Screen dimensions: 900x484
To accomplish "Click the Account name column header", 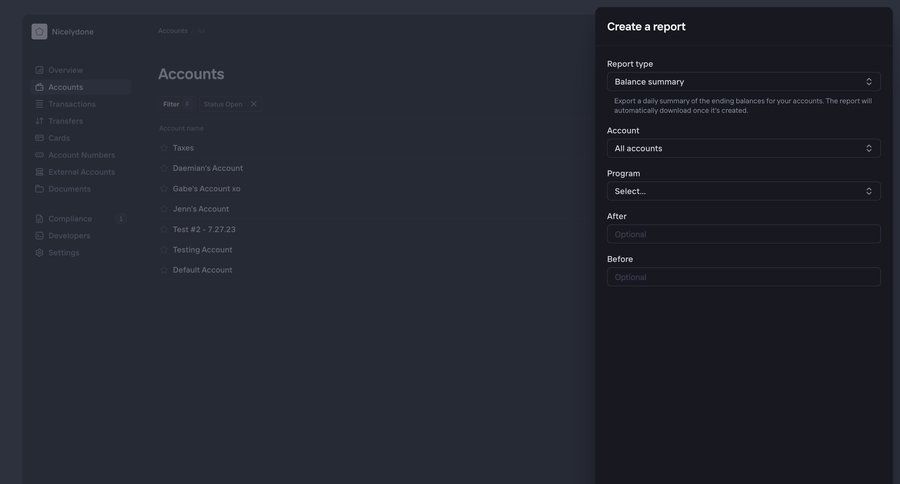I will point(181,129).
